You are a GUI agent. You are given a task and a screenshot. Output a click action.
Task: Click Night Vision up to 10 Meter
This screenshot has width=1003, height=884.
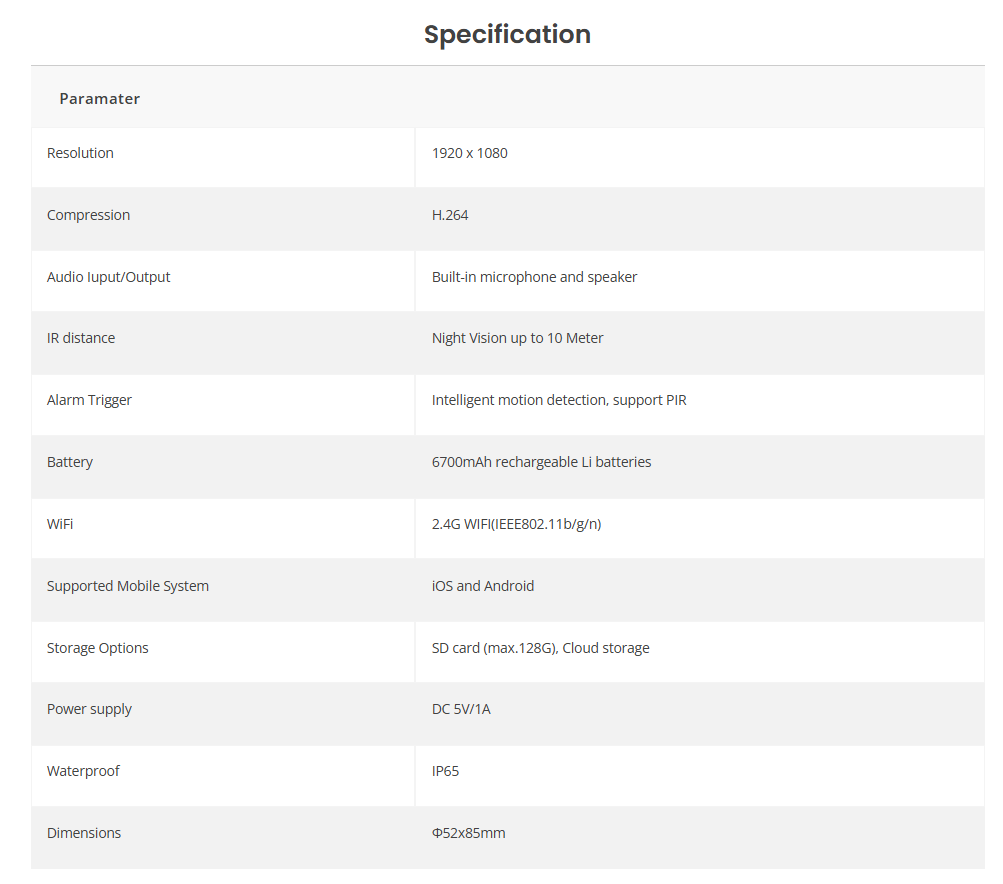click(517, 338)
